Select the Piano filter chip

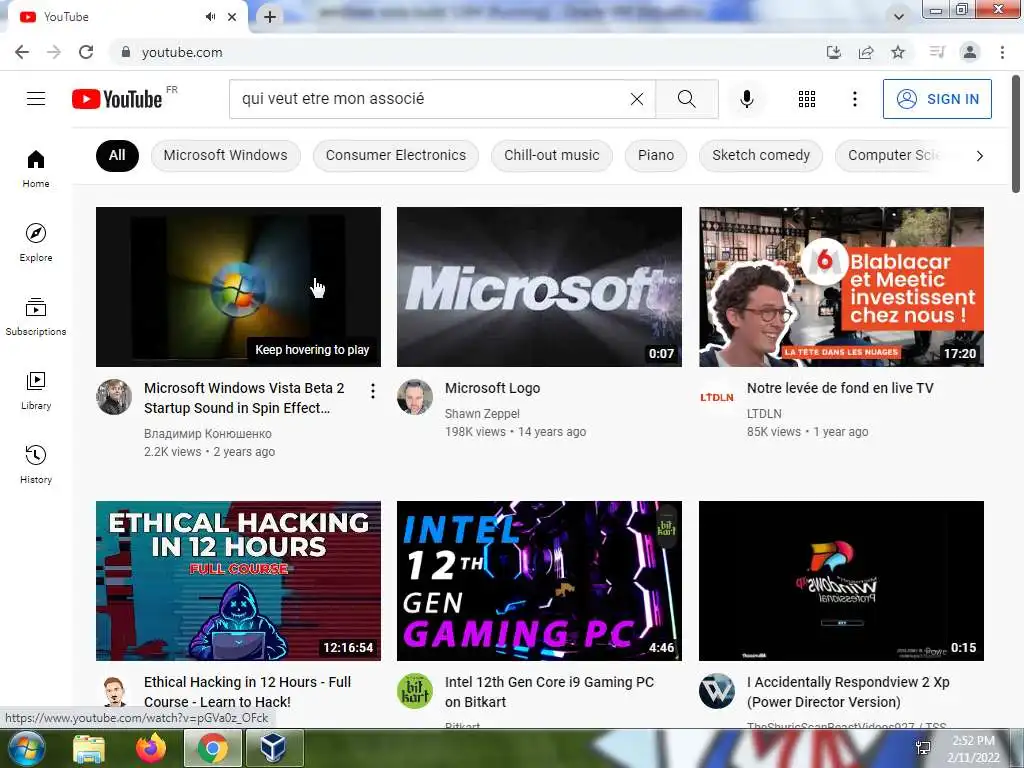[656, 155]
